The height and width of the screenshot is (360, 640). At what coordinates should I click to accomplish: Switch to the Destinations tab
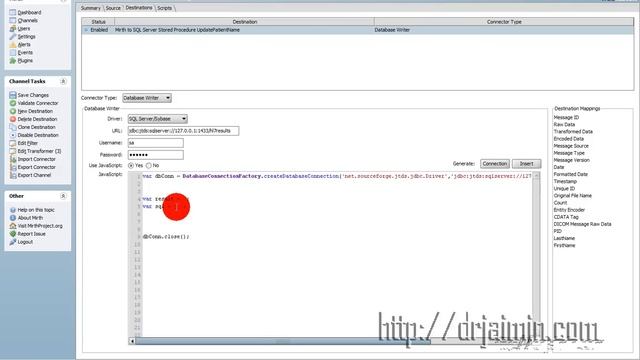[x=139, y=8]
